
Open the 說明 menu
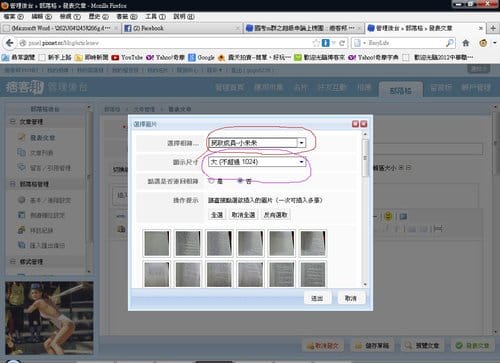point(184,16)
